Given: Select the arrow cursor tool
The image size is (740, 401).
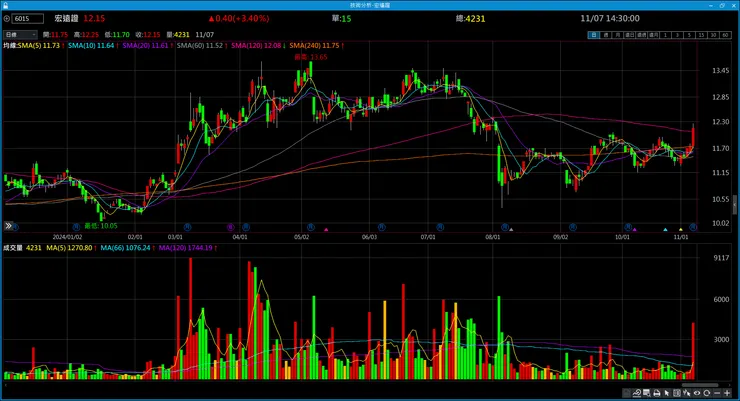Looking at the screenshot, I should tap(666, 393).
